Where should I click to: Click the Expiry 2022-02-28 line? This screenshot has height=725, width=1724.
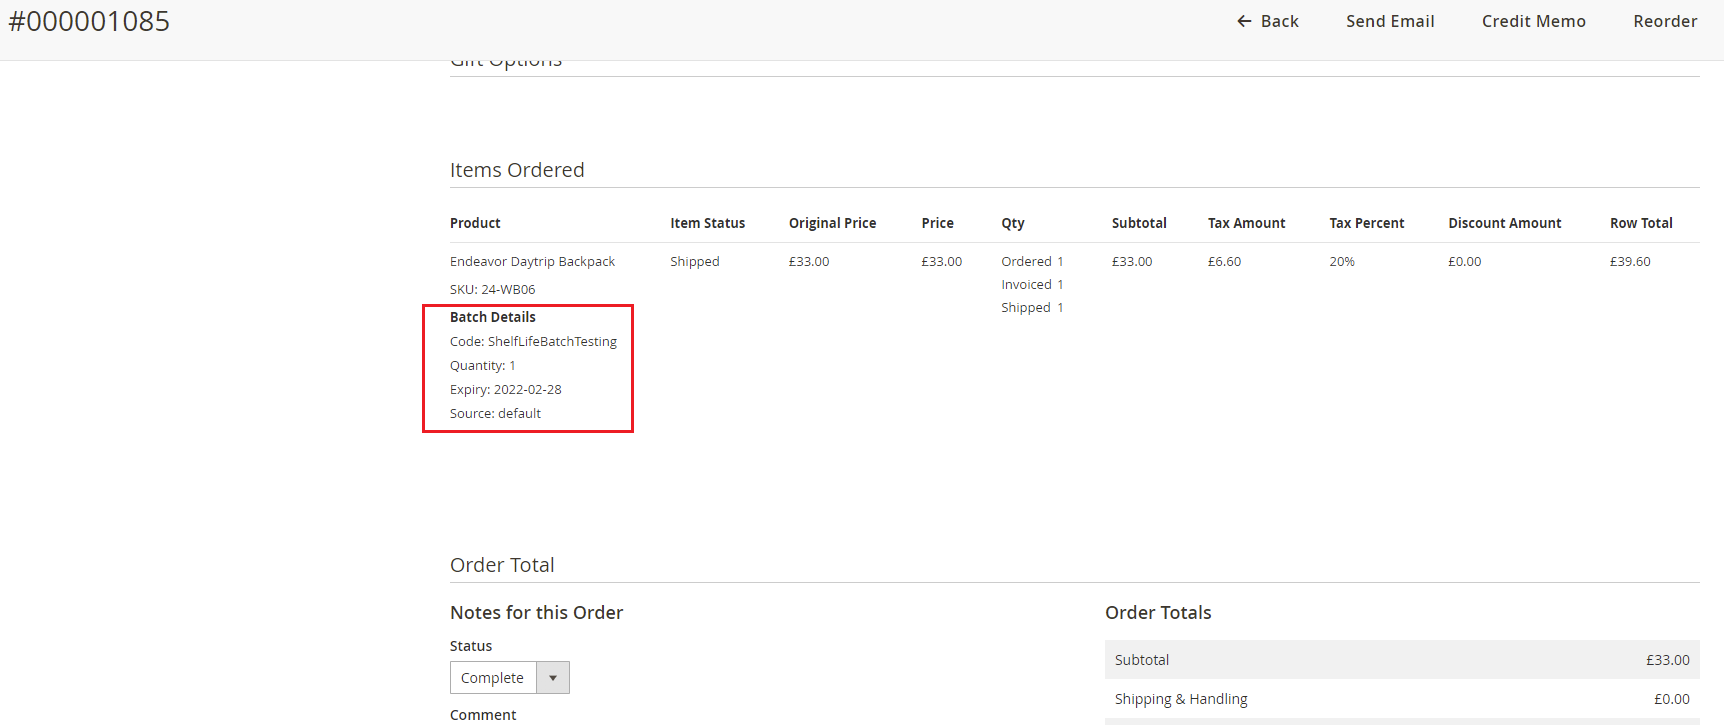pyautogui.click(x=505, y=390)
